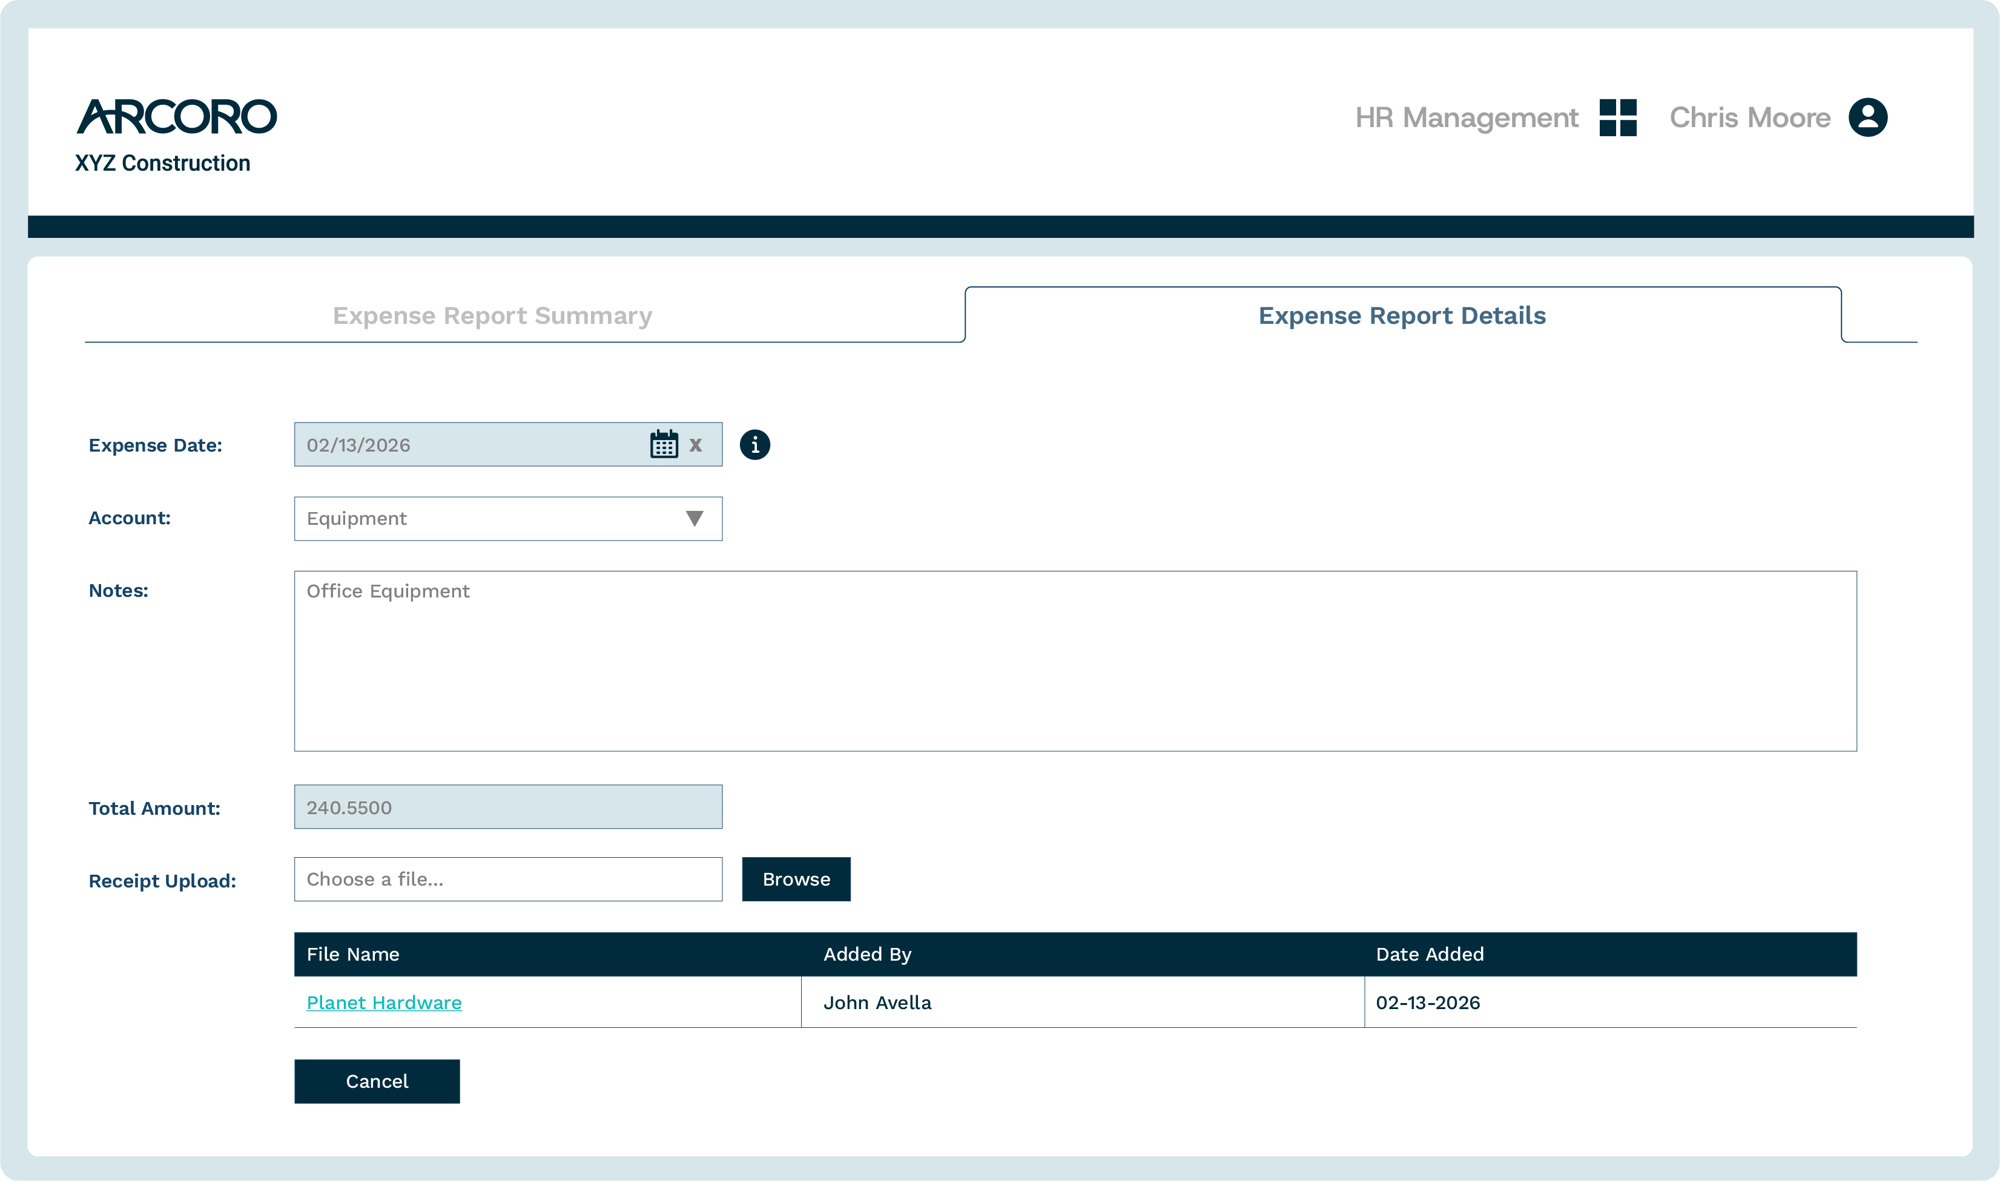
Task: Click the Total Amount label
Action: pos(154,808)
